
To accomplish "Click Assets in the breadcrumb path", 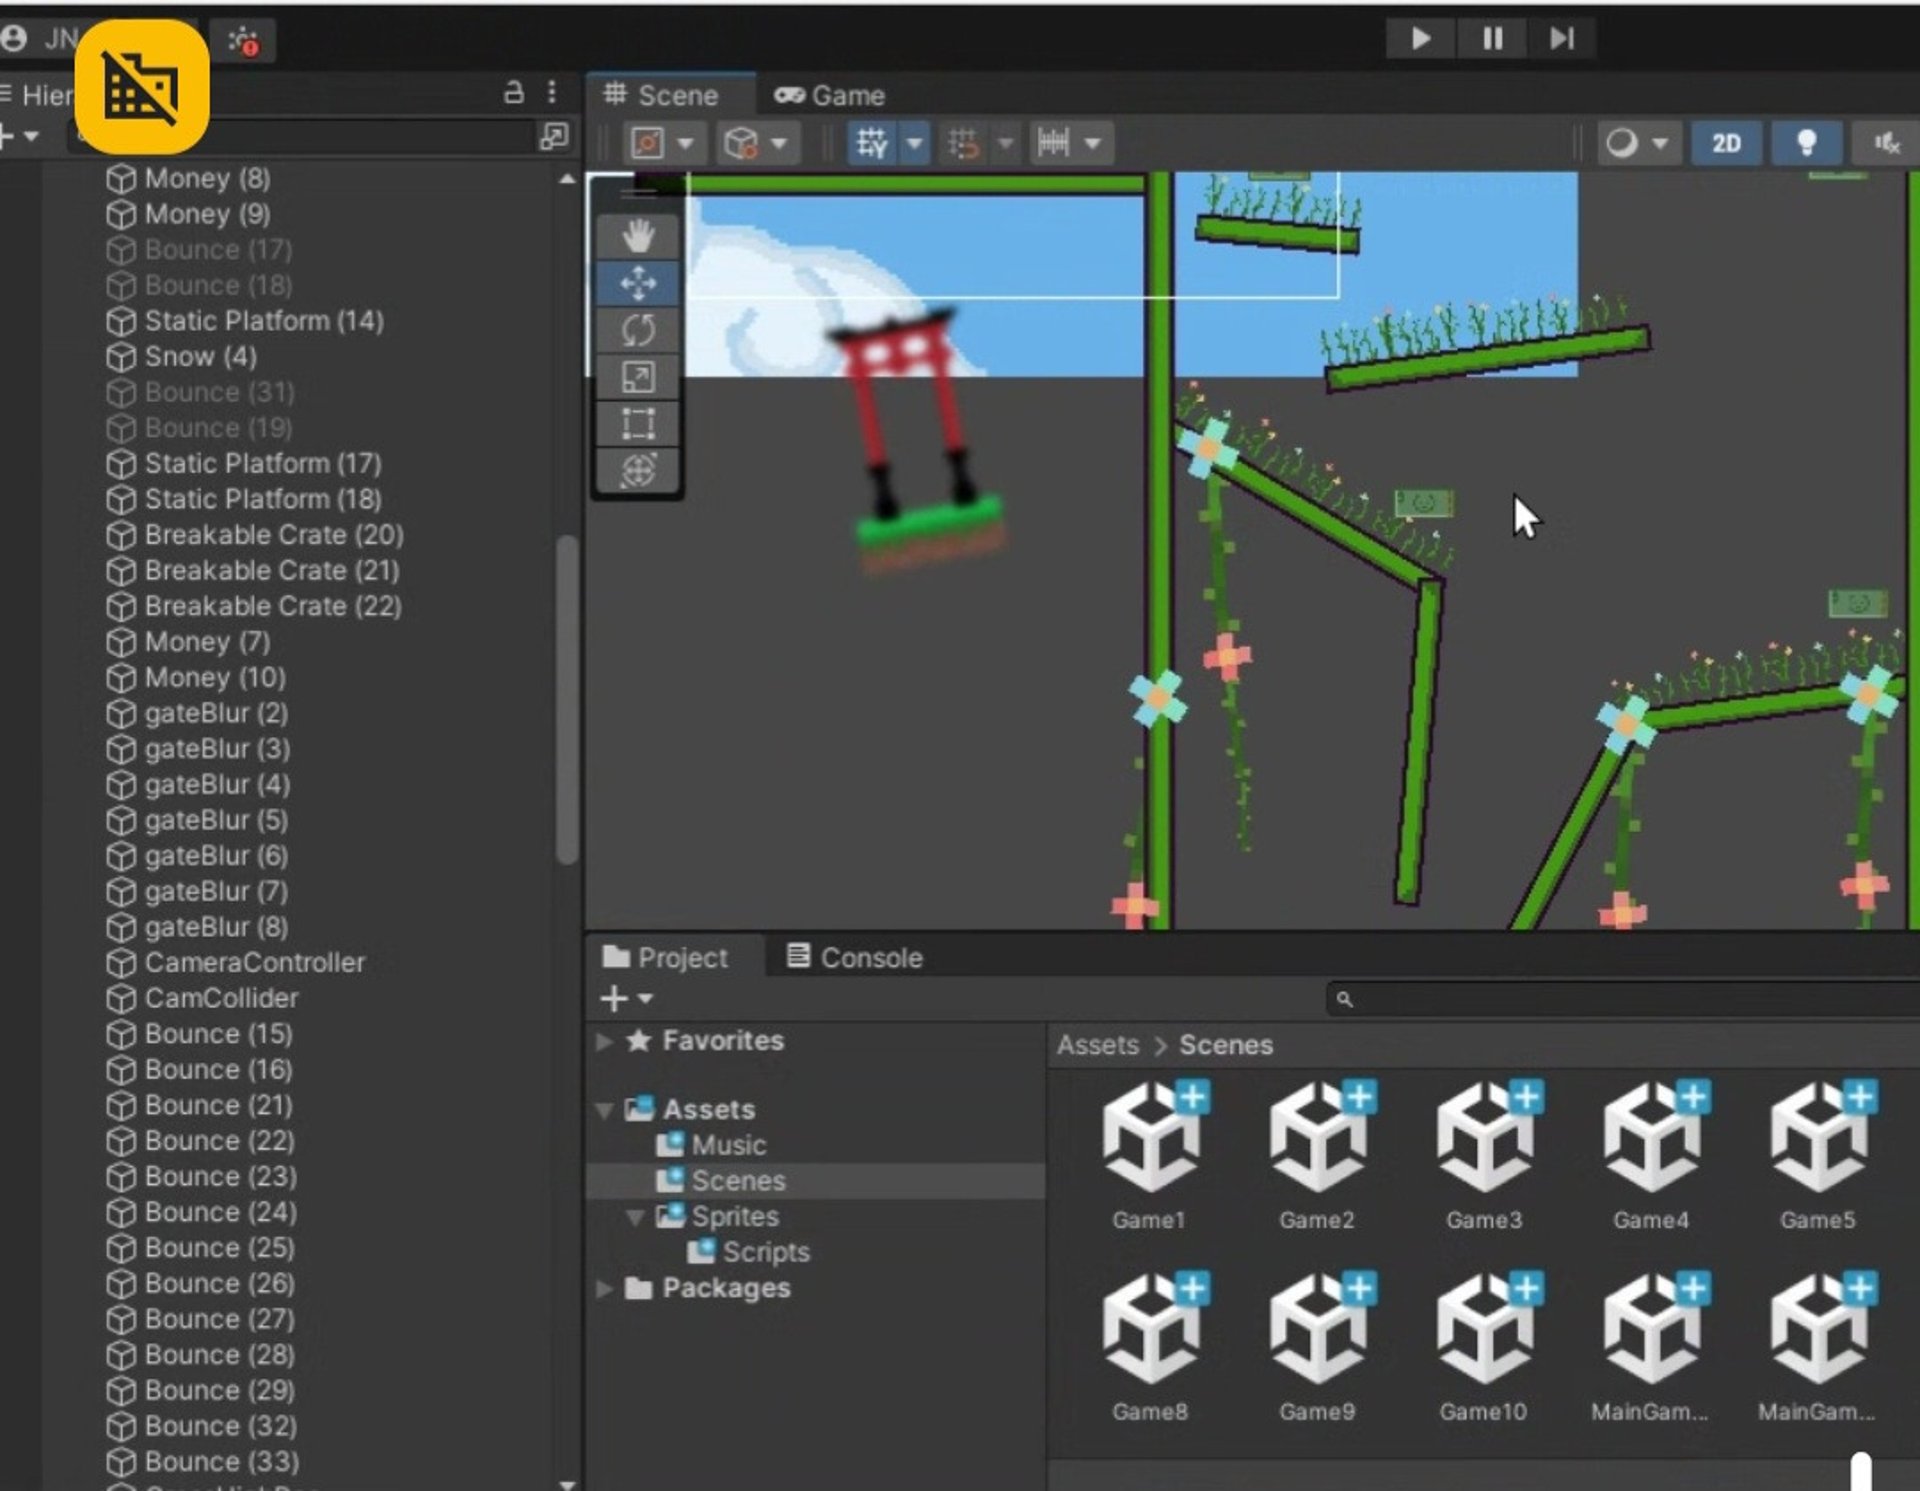I will click(1097, 1045).
